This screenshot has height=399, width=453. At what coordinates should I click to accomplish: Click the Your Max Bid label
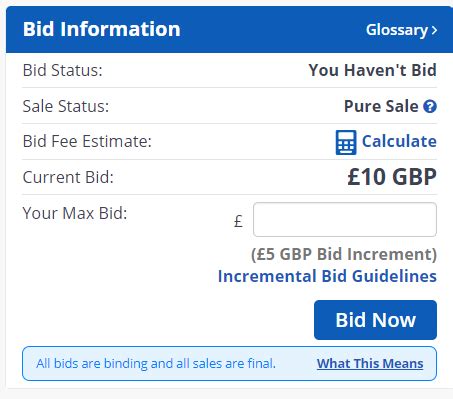click(x=75, y=213)
